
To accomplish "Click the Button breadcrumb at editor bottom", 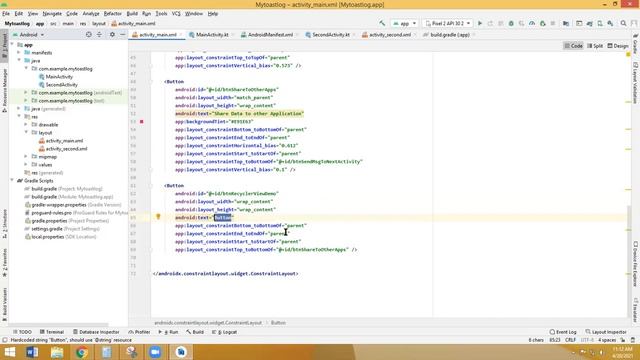I will (278, 323).
